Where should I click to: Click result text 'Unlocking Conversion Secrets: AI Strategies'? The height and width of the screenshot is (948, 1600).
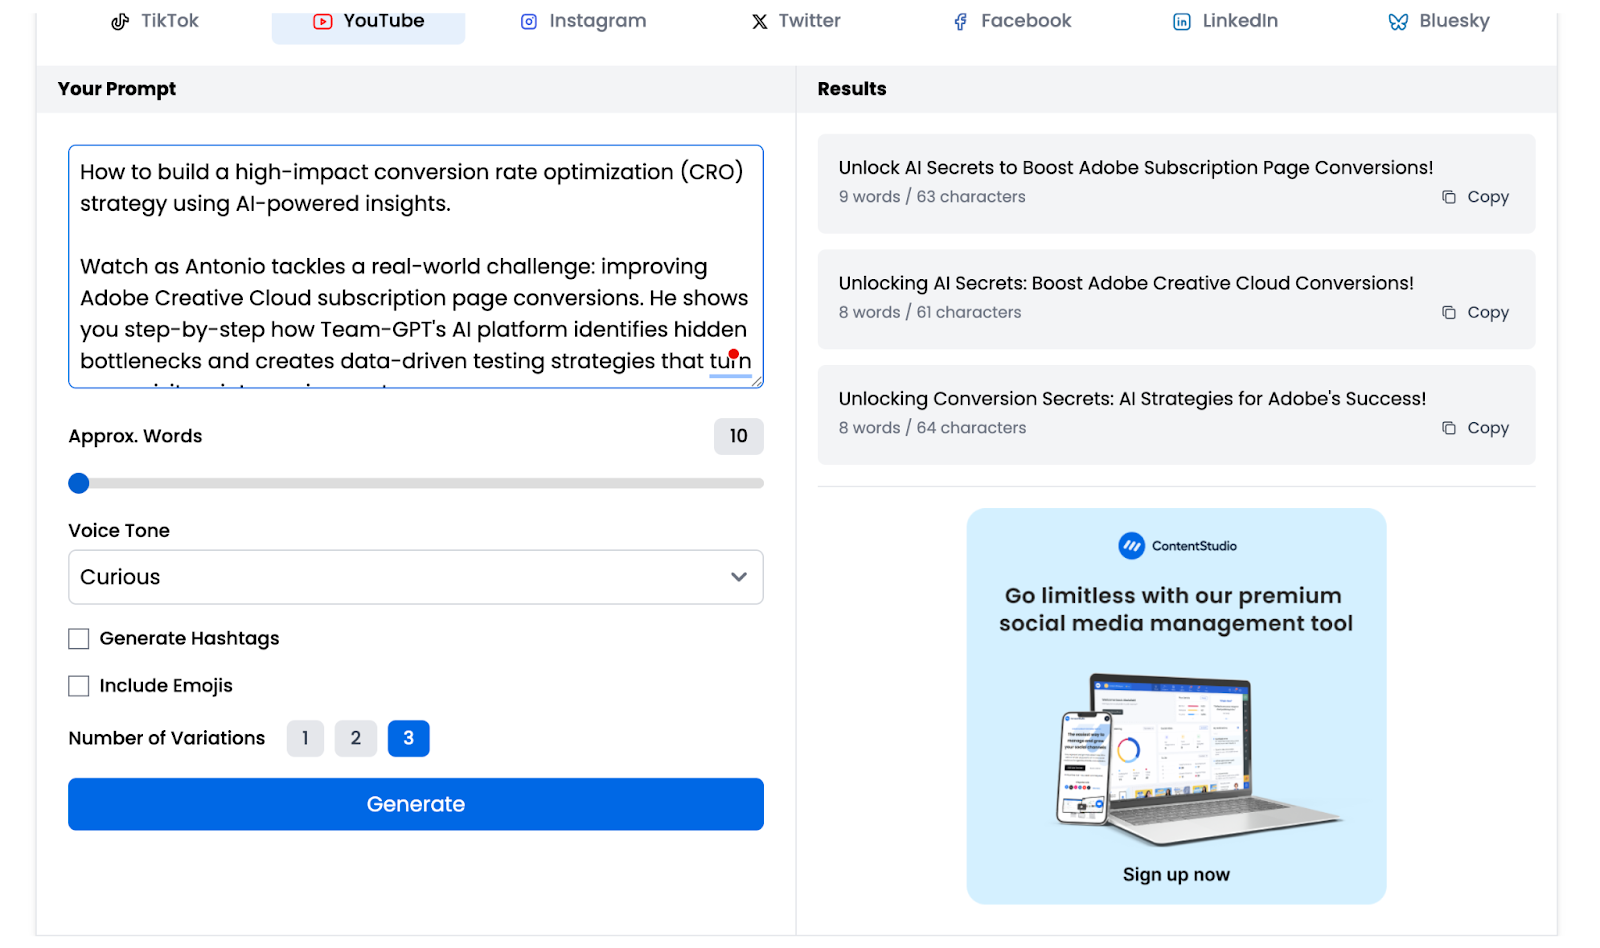pyautogui.click(x=1132, y=399)
